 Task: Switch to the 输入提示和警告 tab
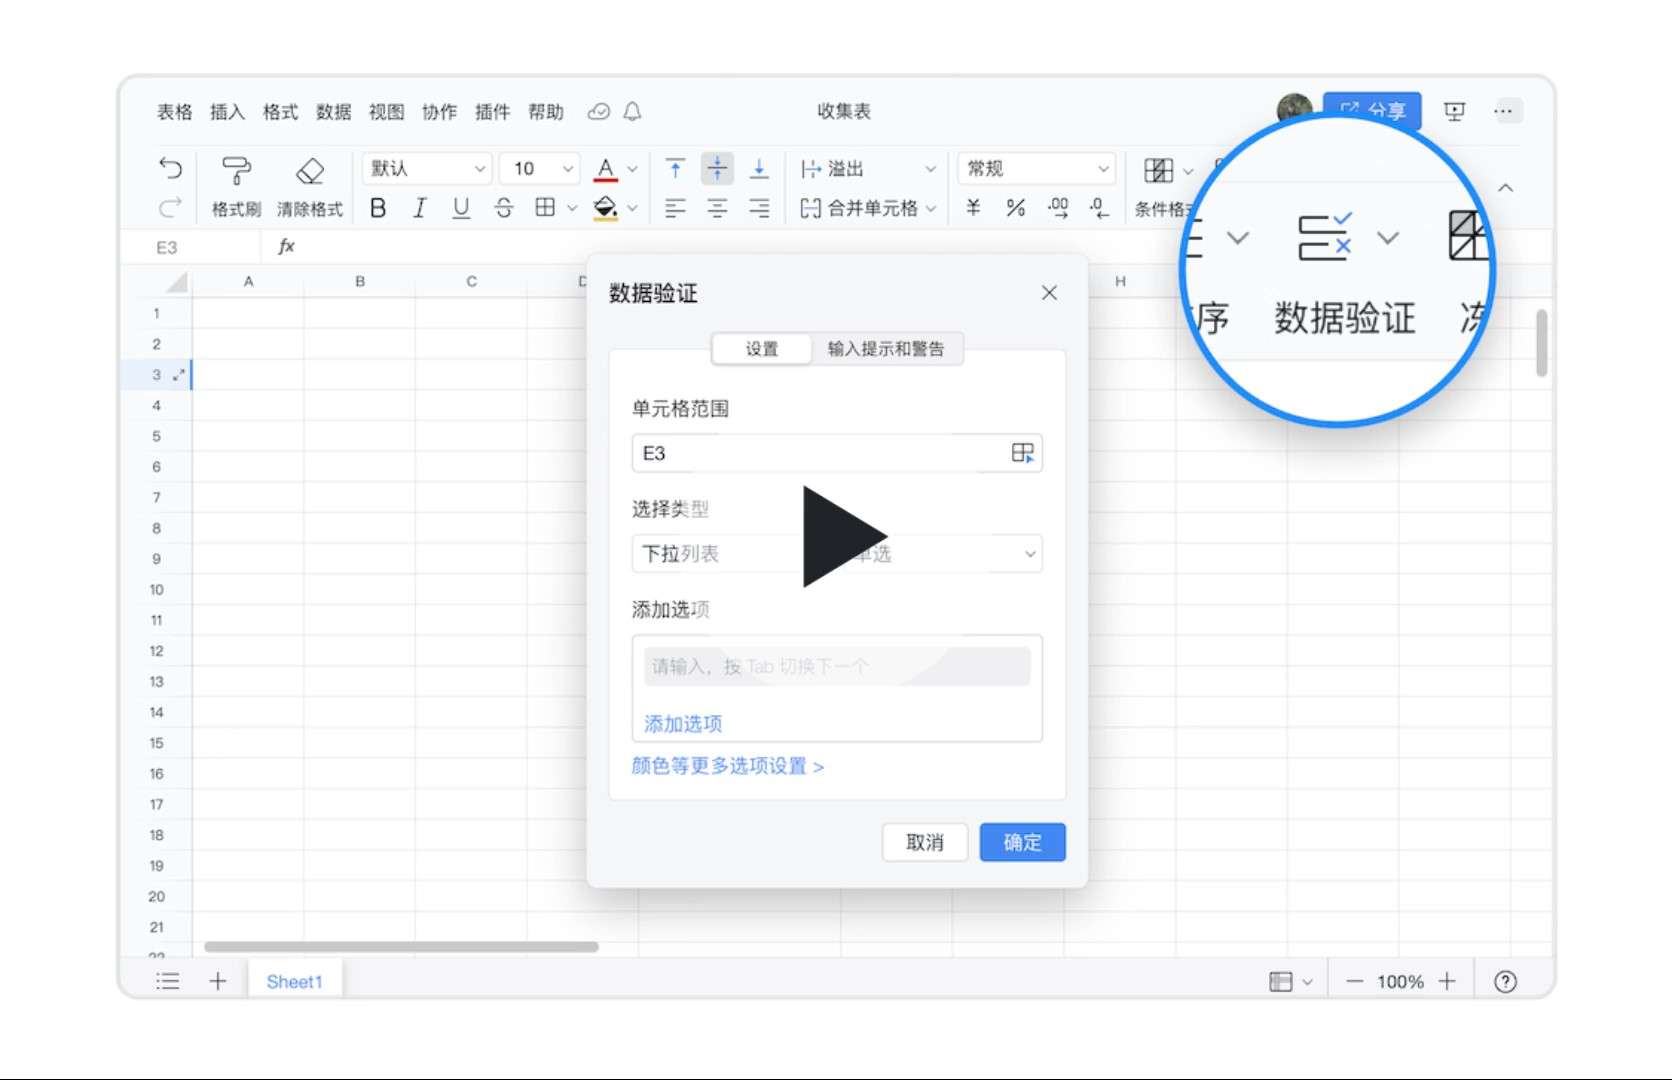click(x=886, y=349)
